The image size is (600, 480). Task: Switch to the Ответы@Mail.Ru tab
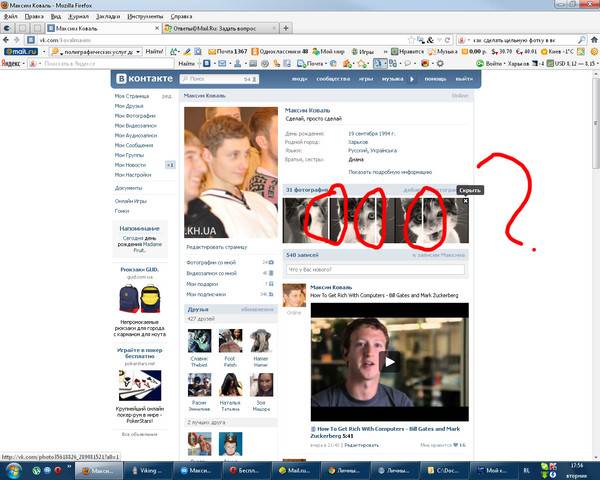tap(220, 28)
